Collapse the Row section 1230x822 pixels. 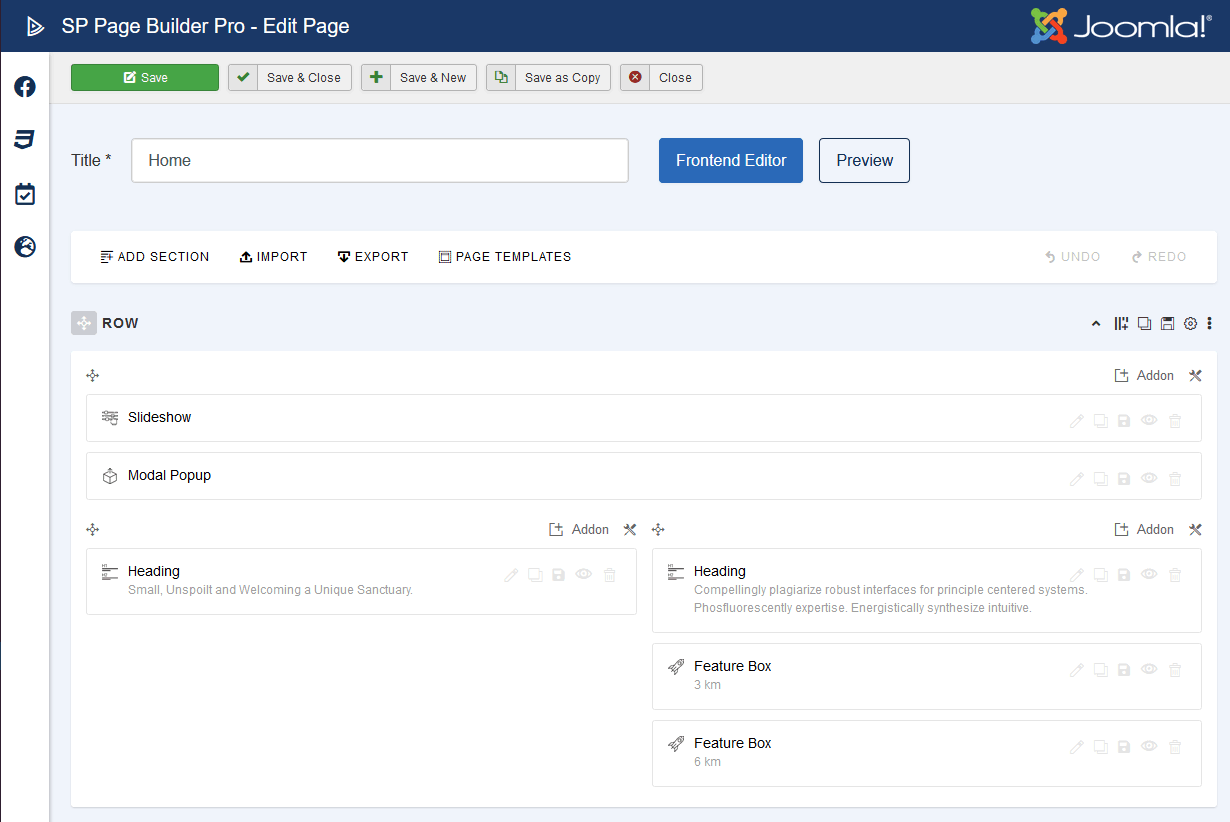(1096, 323)
